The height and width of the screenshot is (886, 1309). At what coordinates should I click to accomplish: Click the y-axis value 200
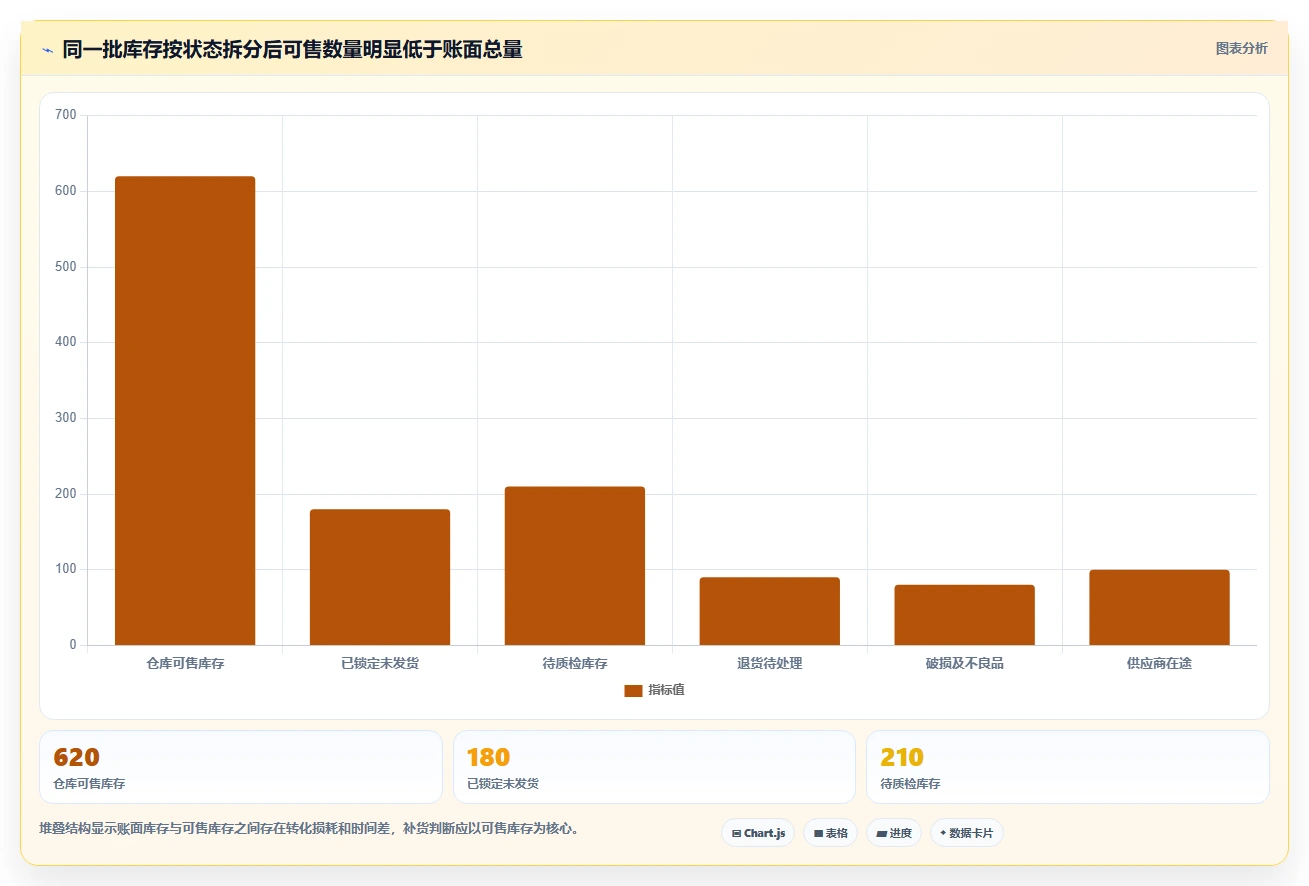point(66,494)
